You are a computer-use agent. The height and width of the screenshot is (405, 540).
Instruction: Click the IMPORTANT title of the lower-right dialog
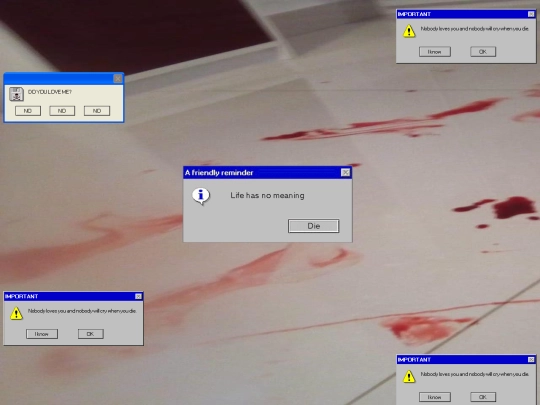click(x=414, y=360)
